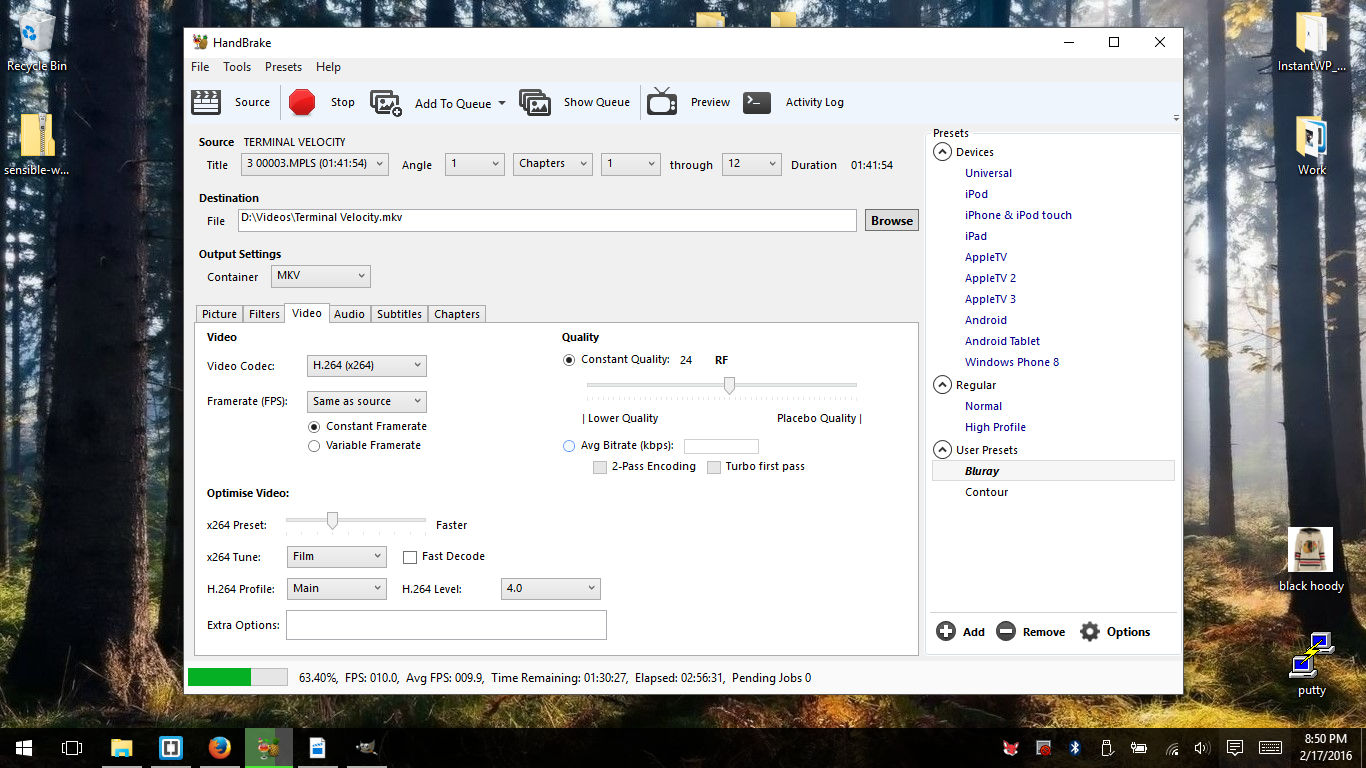Image resolution: width=1366 pixels, height=768 pixels.
Task: Open the Tools menu
Action: tap(237, 67)
